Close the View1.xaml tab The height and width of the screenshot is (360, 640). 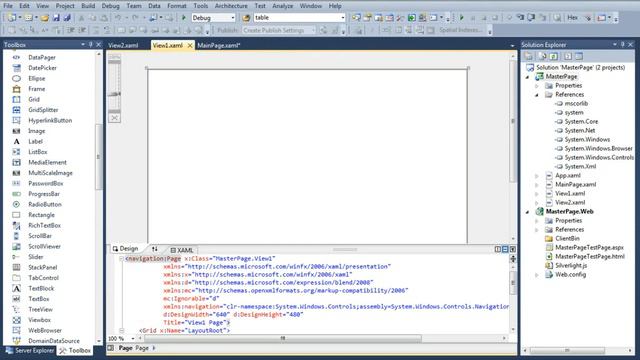(190, 45)
